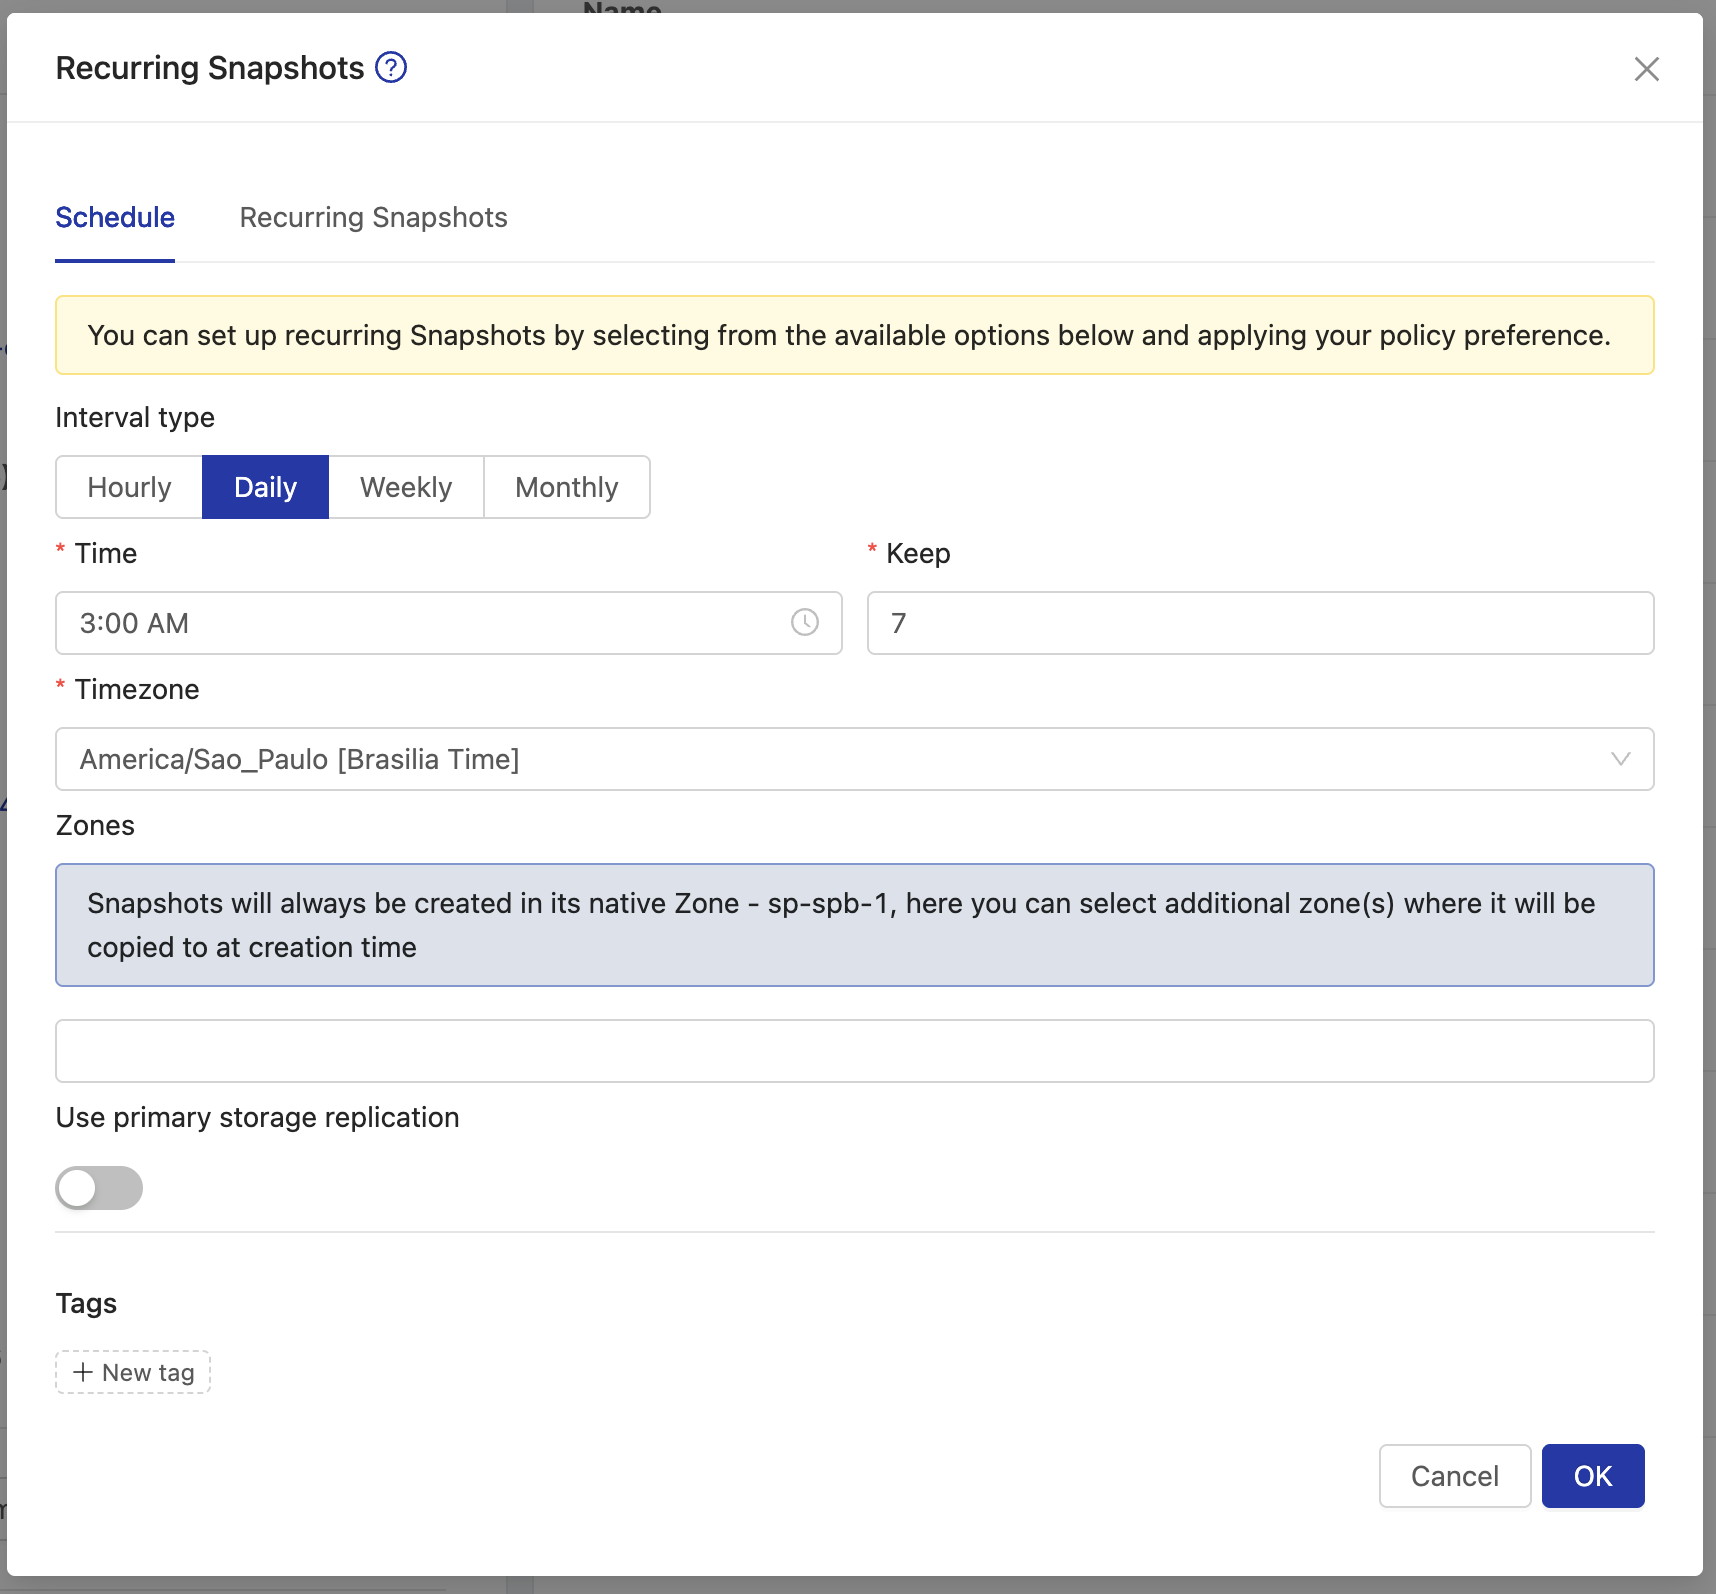Viewport: 1716px width, 1594px height.
Task: Select the Hourly interval type
Action: [129, 487]
